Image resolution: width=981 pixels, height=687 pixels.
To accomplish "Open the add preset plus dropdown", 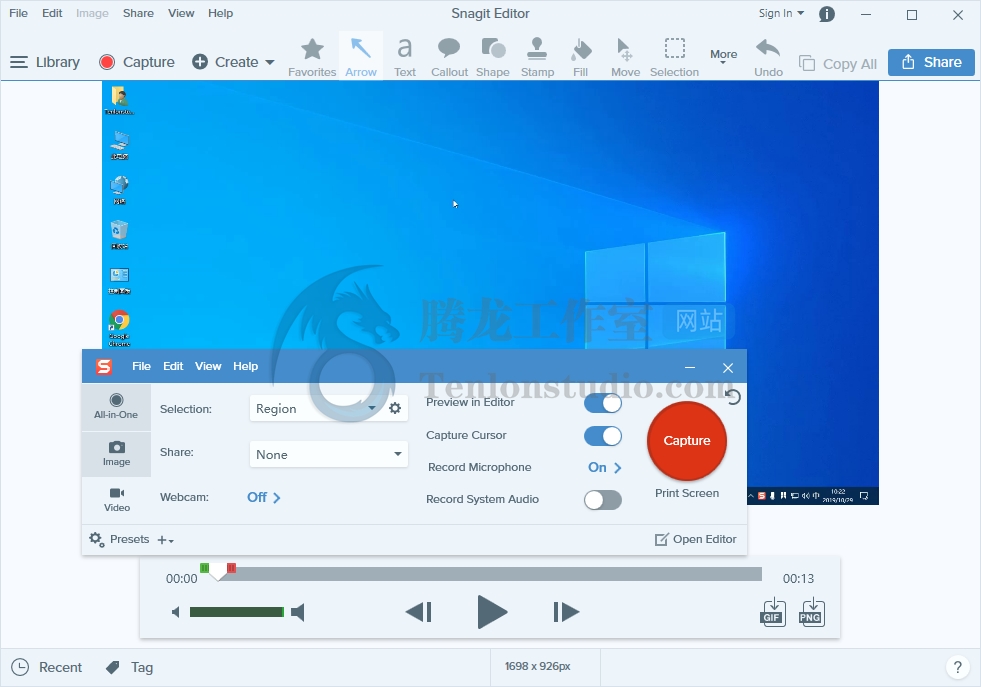I will click(x=165, y=540).
